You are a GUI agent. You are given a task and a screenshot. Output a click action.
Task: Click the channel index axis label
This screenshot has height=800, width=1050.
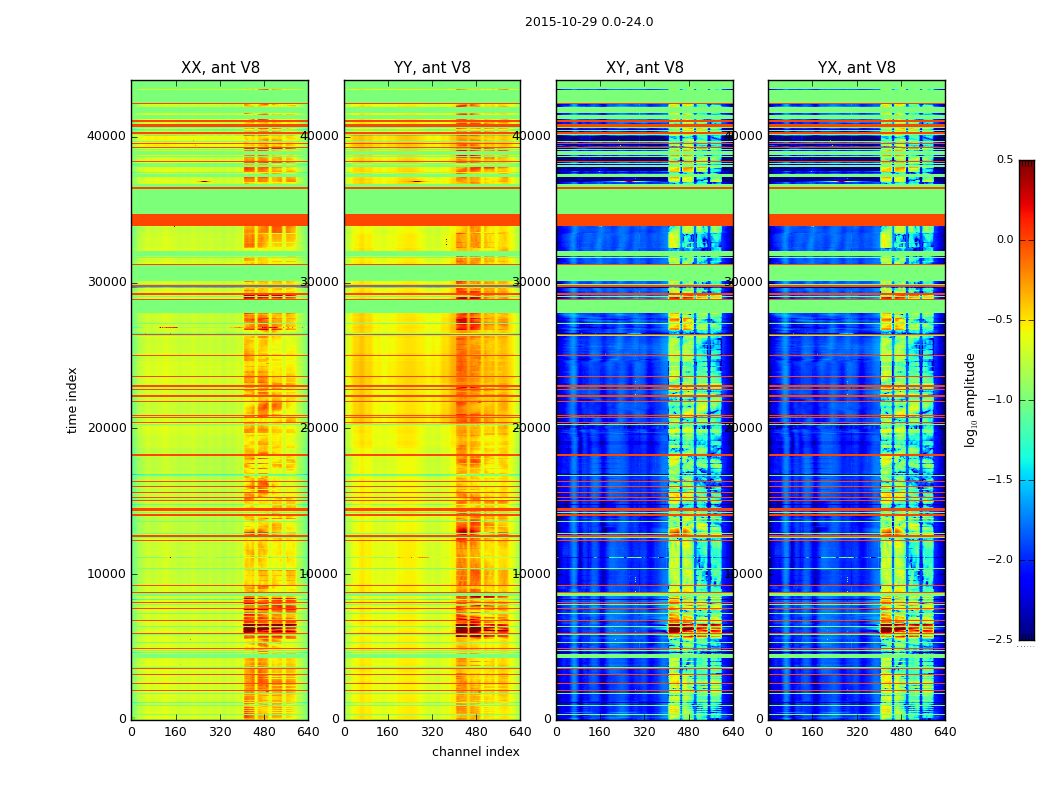click(x=475, y=752)
